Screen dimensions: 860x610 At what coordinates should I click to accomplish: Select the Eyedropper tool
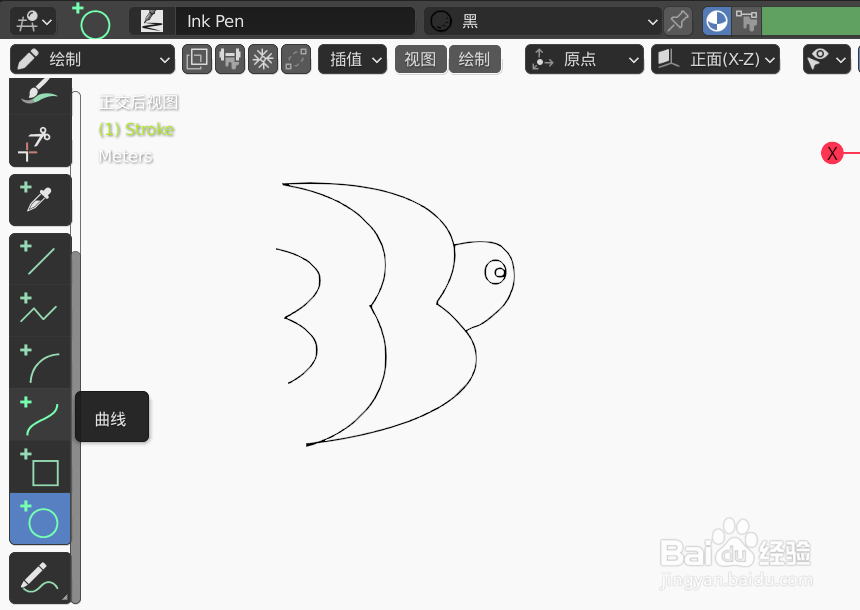click(x=40, y=200)
